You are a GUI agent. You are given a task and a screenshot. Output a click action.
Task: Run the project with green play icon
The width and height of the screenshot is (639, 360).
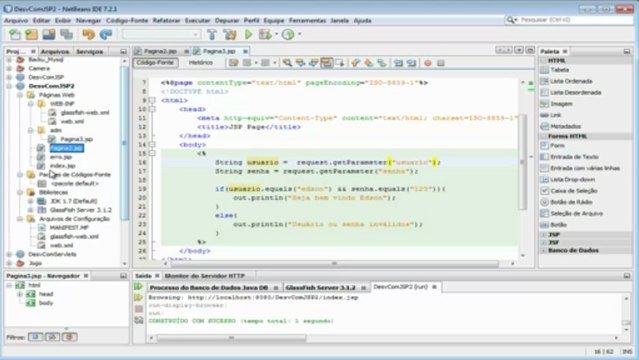click(248, 35)
